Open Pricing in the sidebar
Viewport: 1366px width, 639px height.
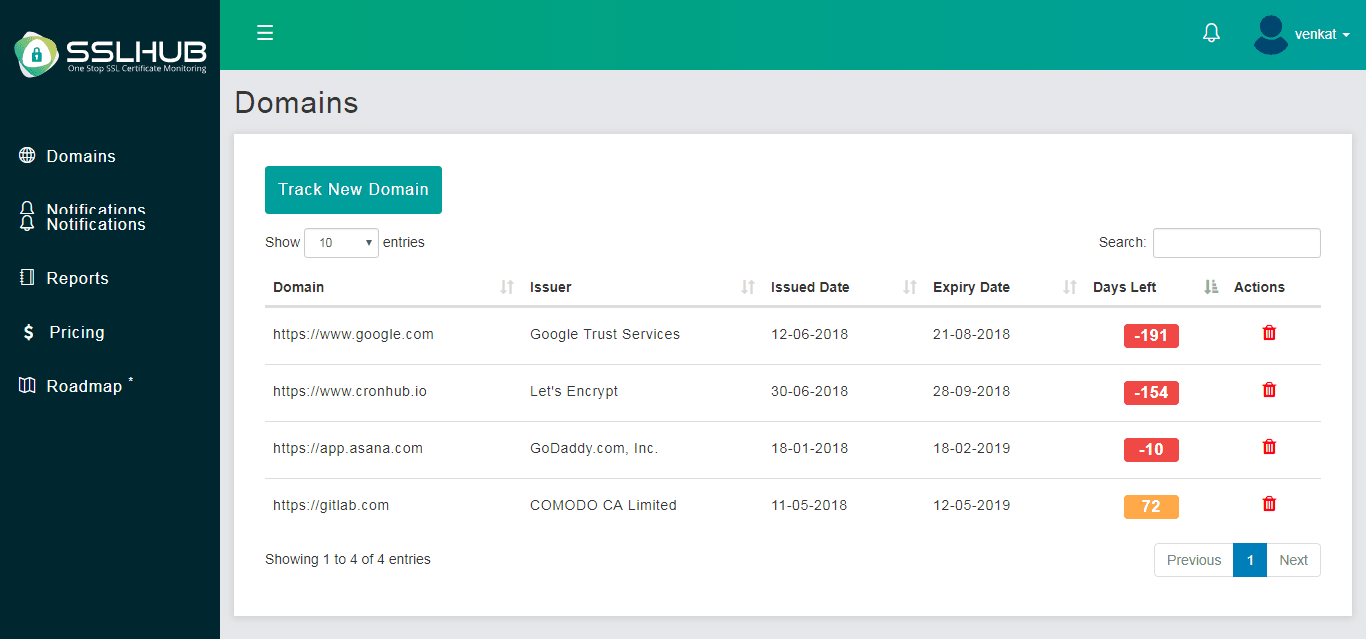pos(77,332)
